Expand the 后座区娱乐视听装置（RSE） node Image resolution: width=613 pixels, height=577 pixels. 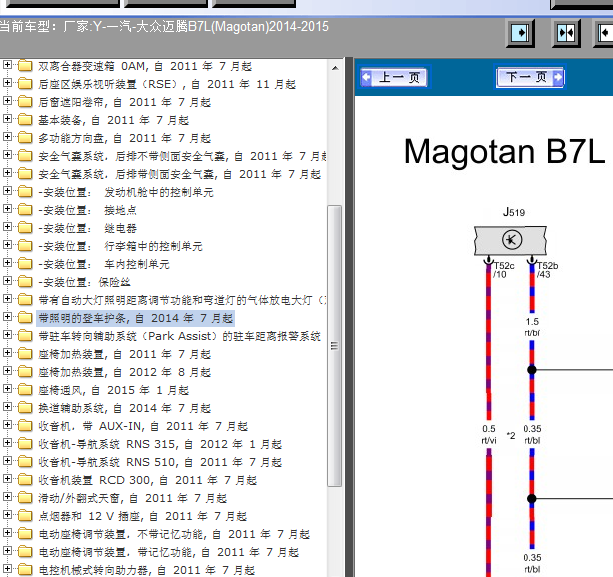pyautogui.click(x=7, y=82)
